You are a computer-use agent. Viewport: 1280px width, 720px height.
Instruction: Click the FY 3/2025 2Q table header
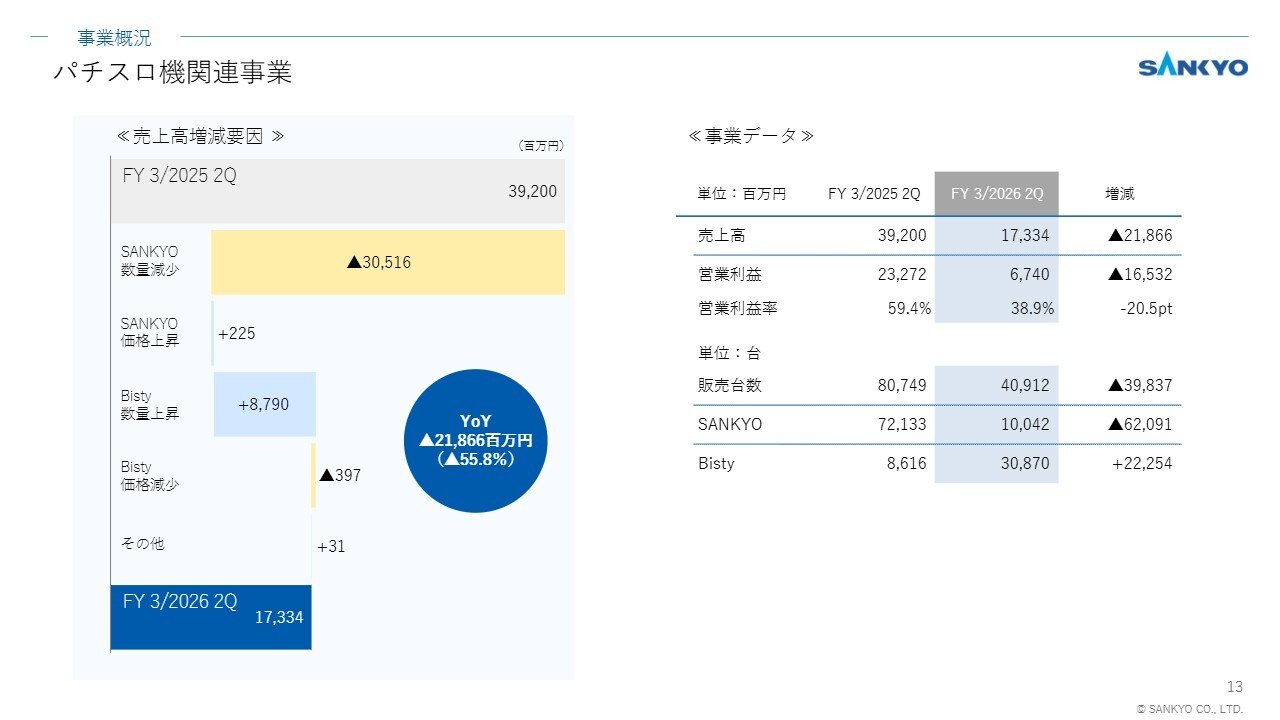873,194
